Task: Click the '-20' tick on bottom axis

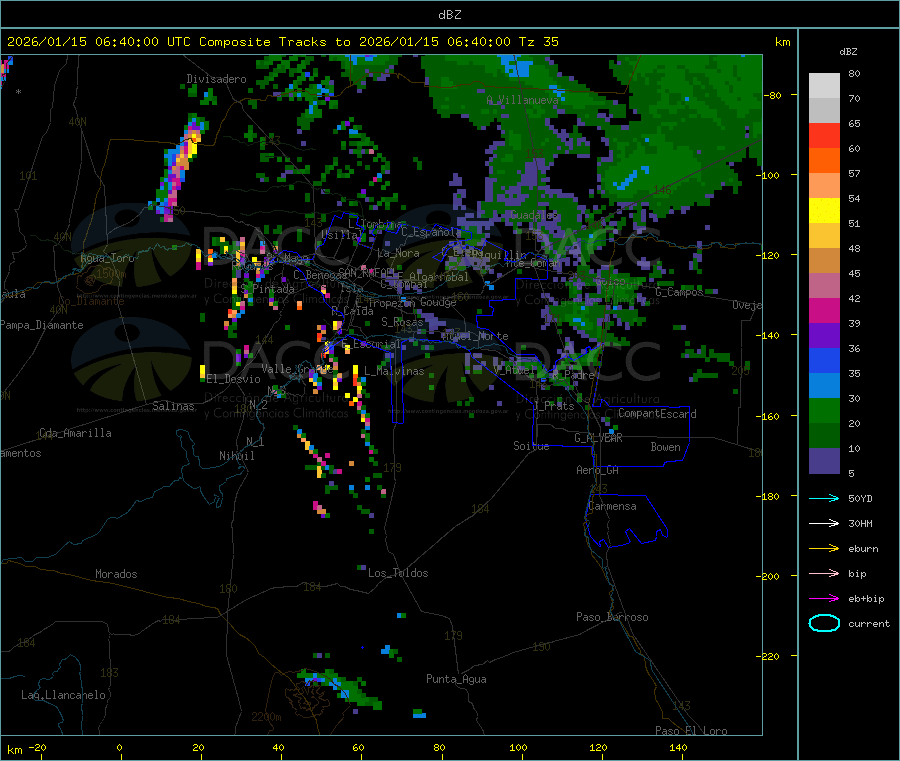Action: (x=37, y=747)
